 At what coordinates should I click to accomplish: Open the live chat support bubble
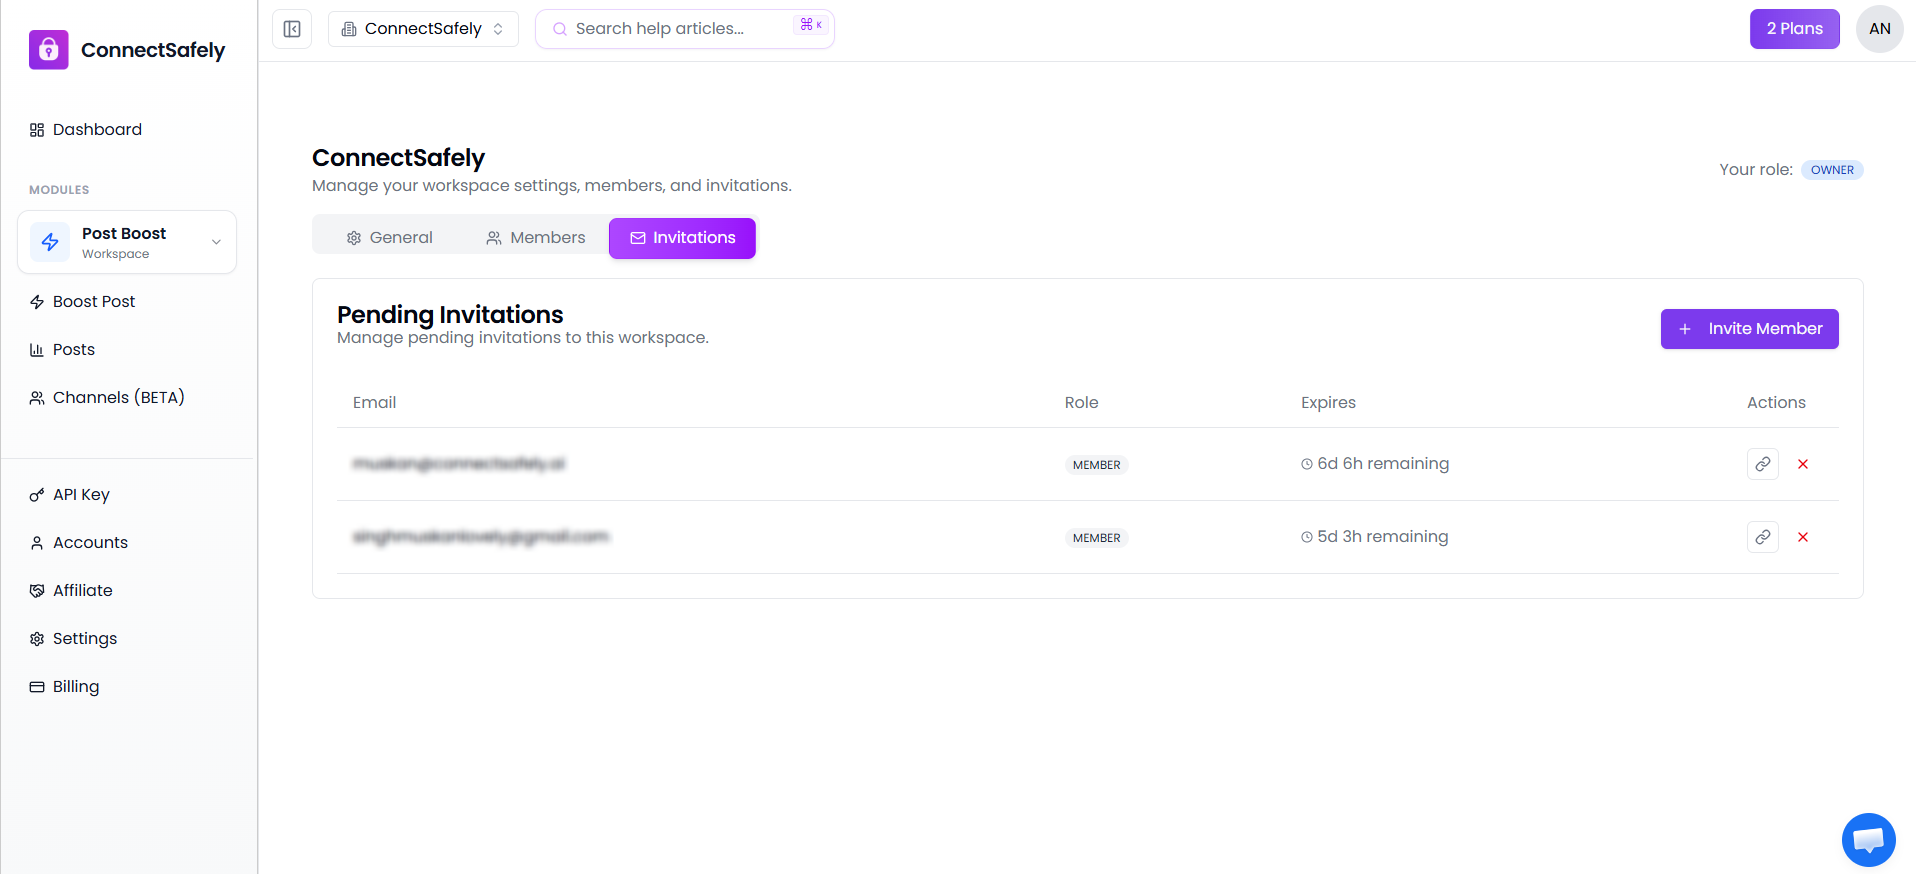[1868, 839]
